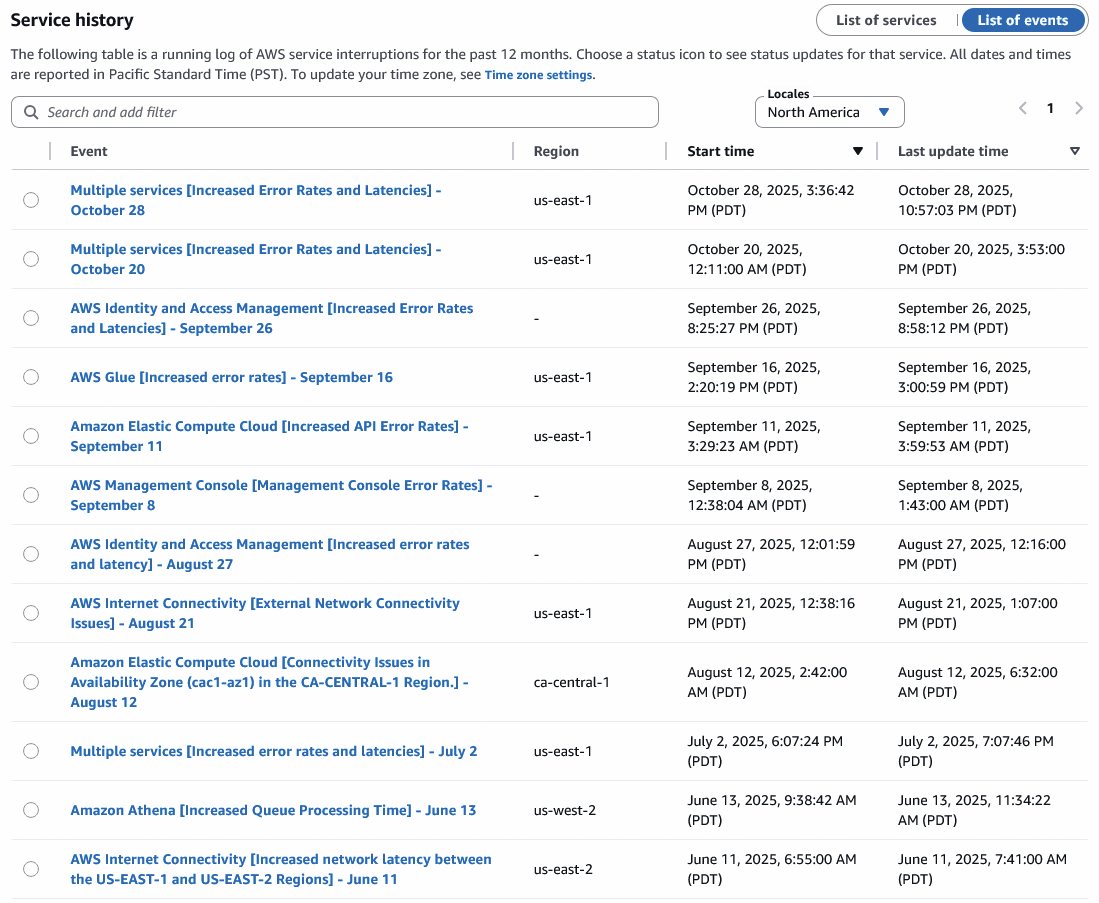
Task: Open the Locales dropdown
Action: click(829, 113)
